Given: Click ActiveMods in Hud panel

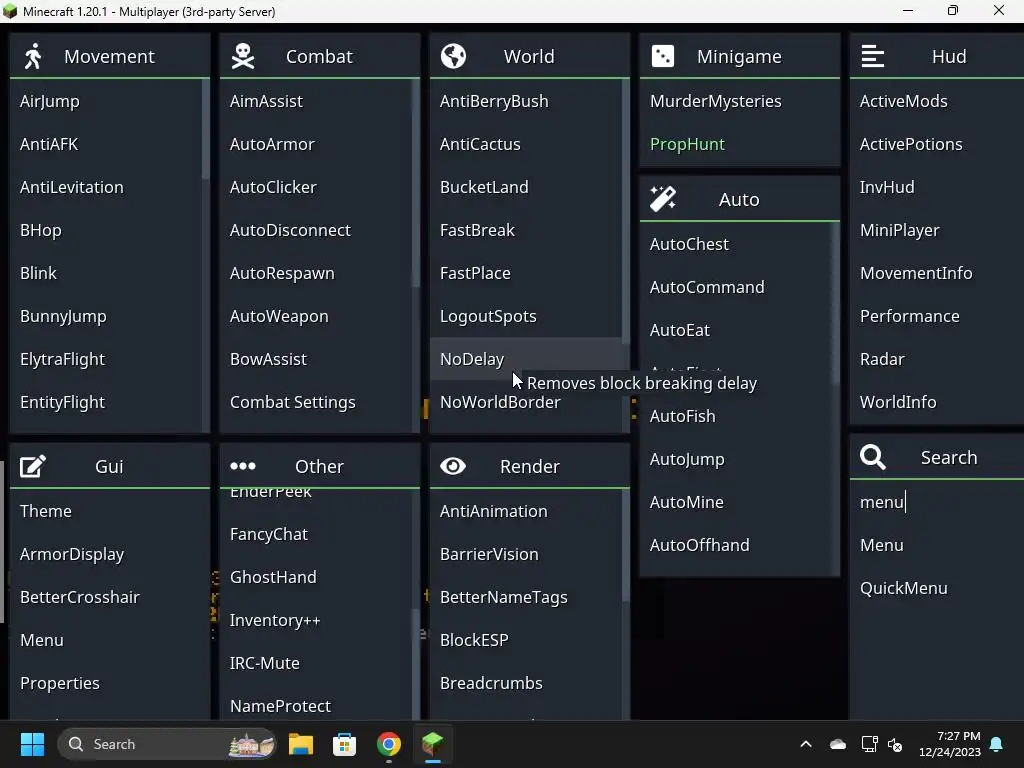Looking at the screenshot, I should [936, 101].
